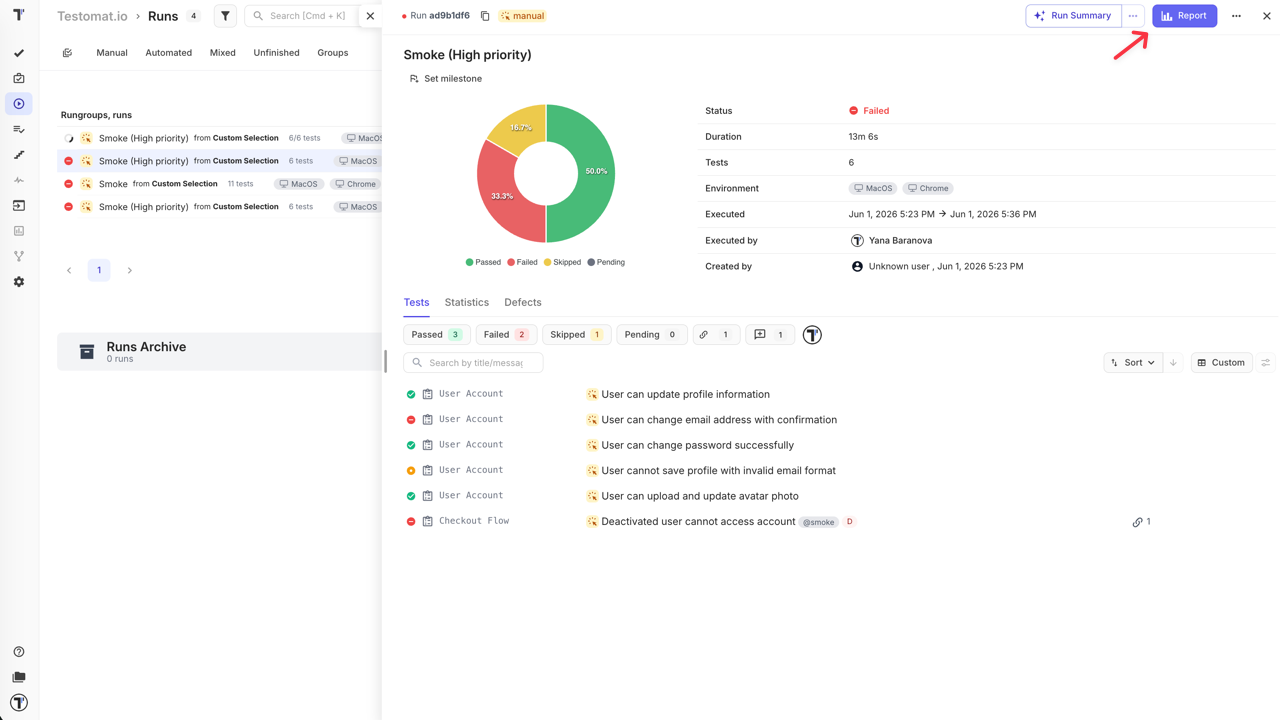1280x720 pixels.
Task: Open the Runs play icon in sidebar
Action: click(x=19, y=104)
